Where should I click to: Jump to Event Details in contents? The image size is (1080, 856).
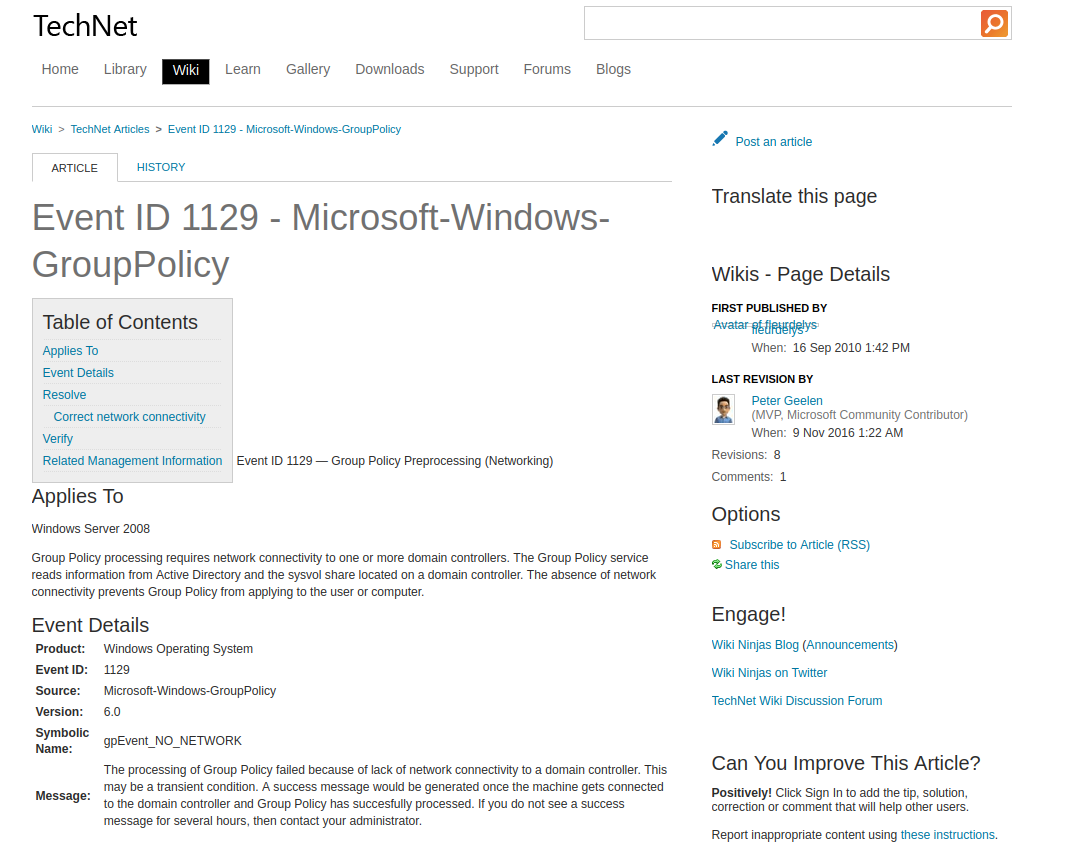tap(78, 373)
